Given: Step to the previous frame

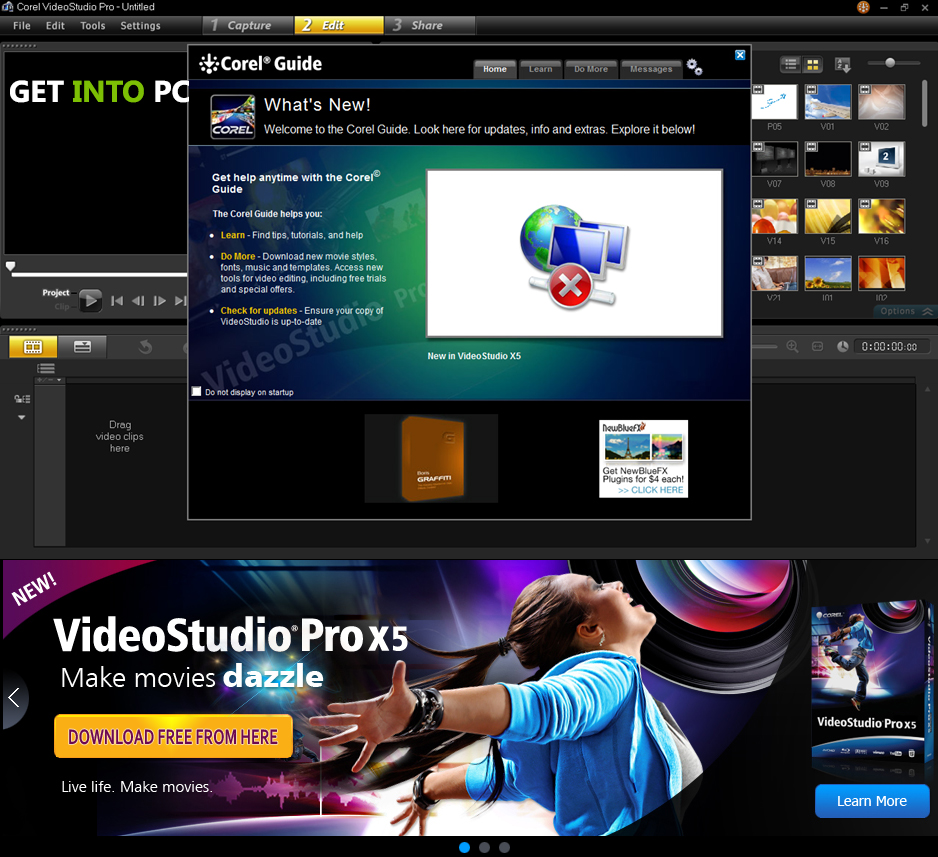Looking at the screenshot, I should click(138, 301).
